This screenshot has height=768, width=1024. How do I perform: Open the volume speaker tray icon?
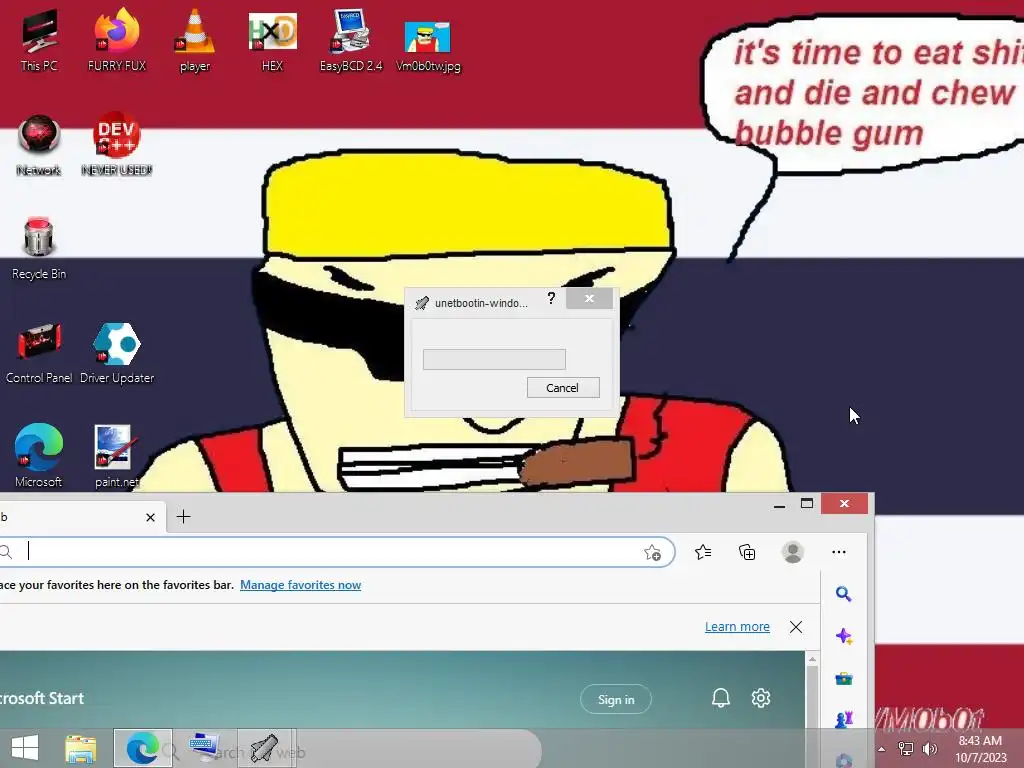click(x=930, y=749)
